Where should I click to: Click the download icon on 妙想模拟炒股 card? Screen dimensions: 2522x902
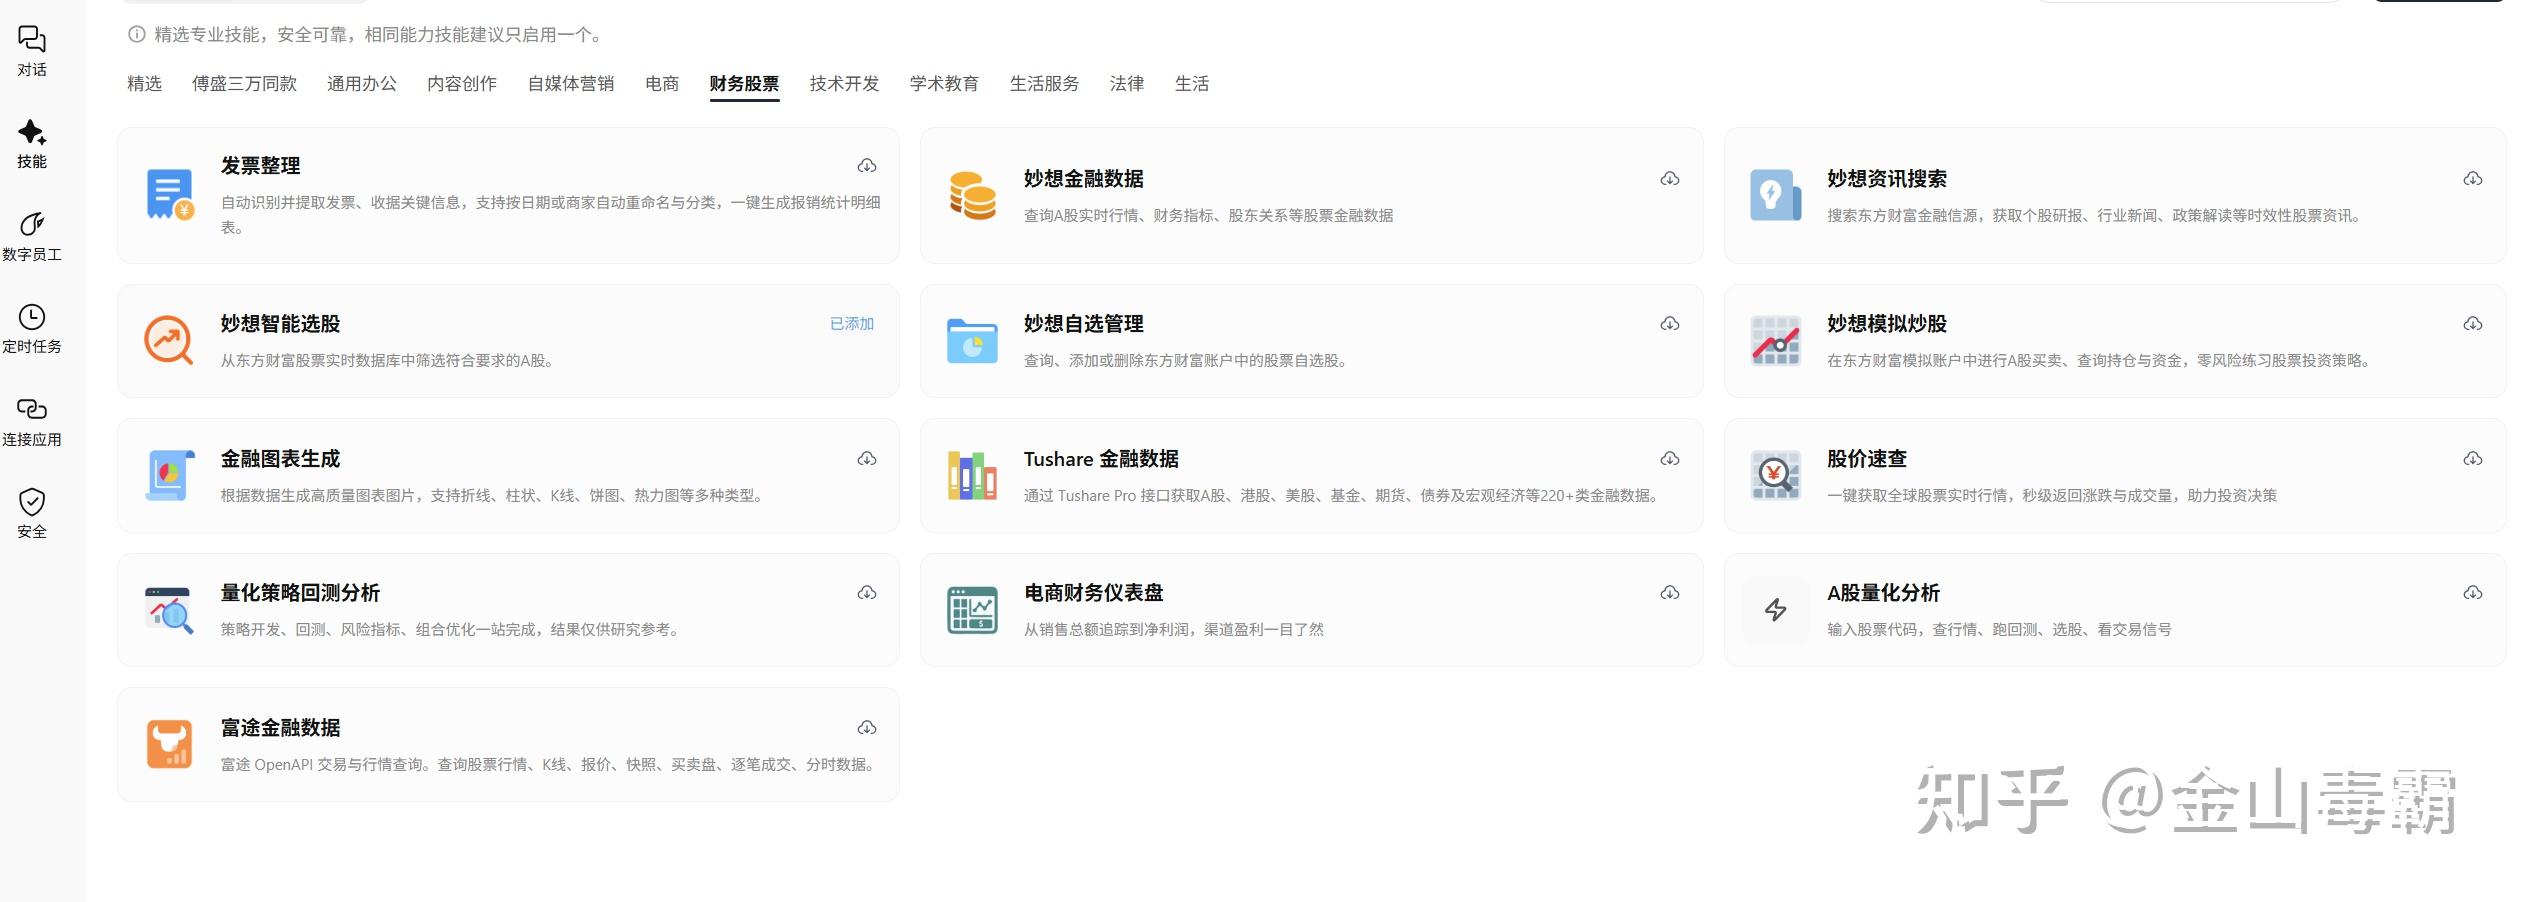pos(2473,324)
